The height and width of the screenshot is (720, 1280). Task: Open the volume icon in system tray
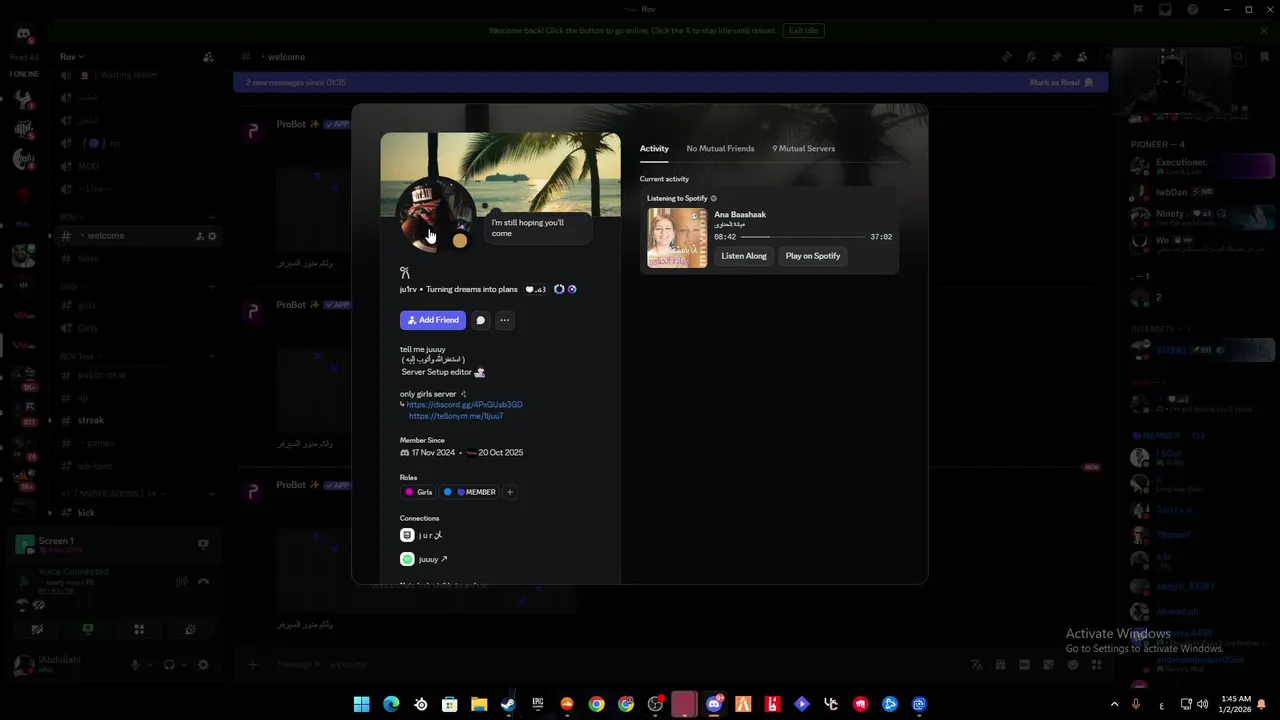click(1202, 704)
